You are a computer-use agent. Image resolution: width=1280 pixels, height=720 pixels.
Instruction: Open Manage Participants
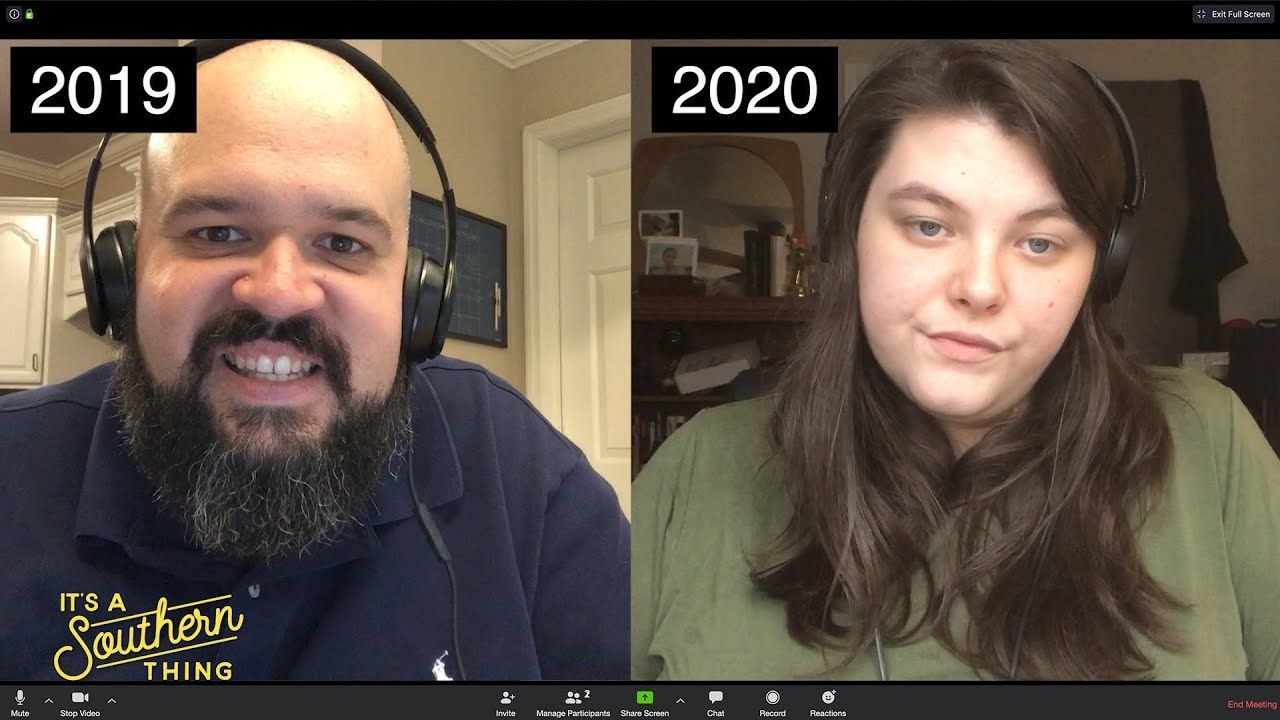[x=572, y=703]
